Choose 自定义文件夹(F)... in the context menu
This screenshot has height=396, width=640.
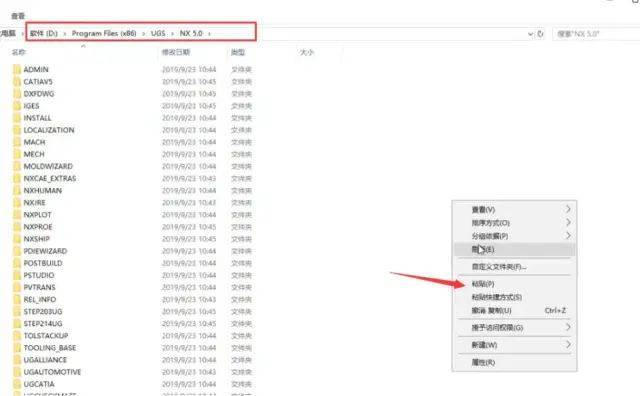pyautogui.click(x=514, y=267)
